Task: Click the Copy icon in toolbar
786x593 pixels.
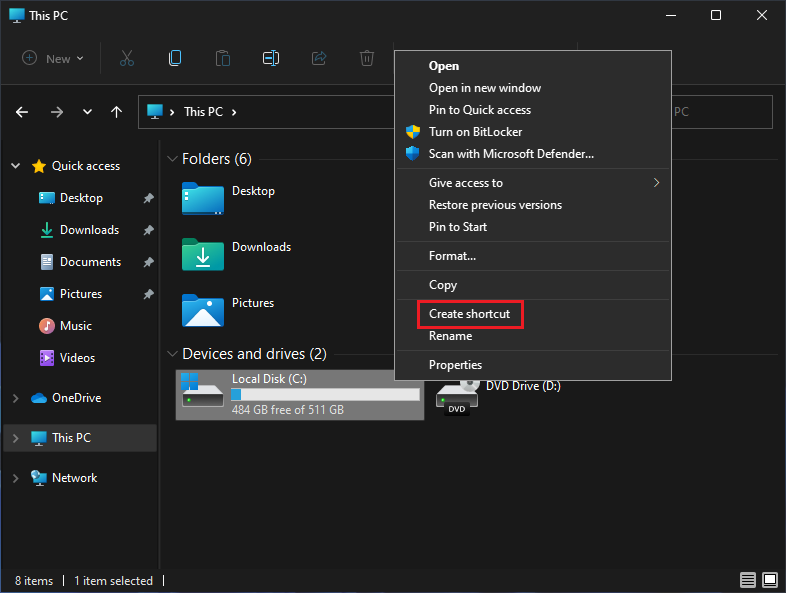Action: coord(175,58)
